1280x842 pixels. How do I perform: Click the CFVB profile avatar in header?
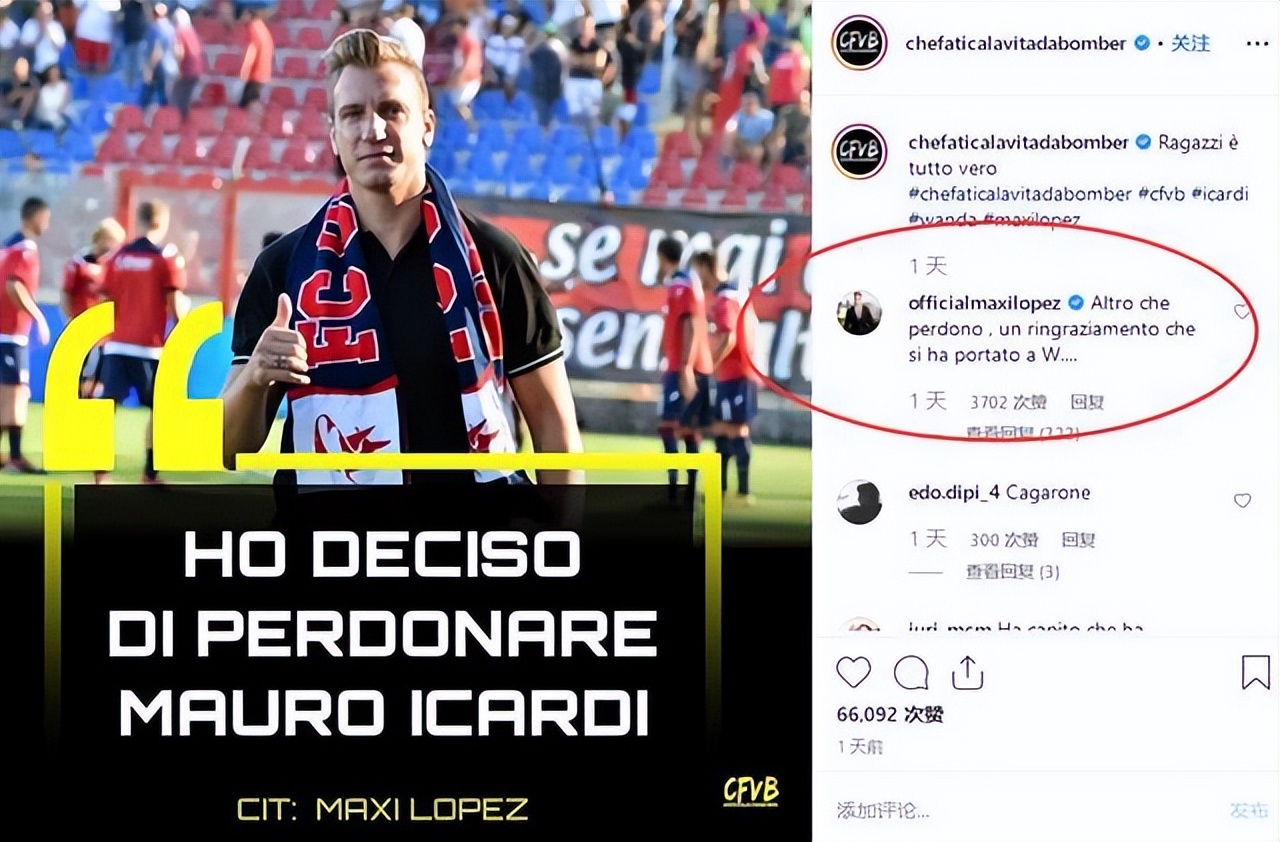859,43
